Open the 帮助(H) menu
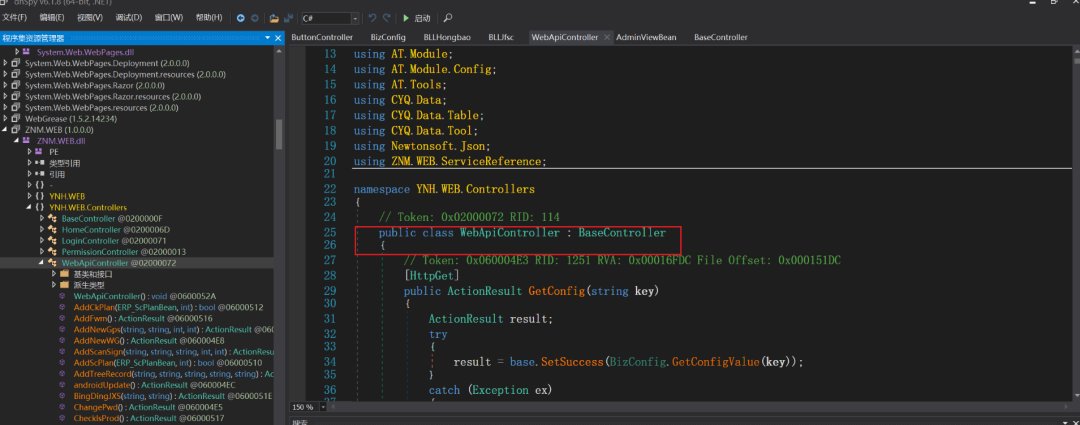The width and height of the screenshot is (1080, 425). [x=209, y=17]
